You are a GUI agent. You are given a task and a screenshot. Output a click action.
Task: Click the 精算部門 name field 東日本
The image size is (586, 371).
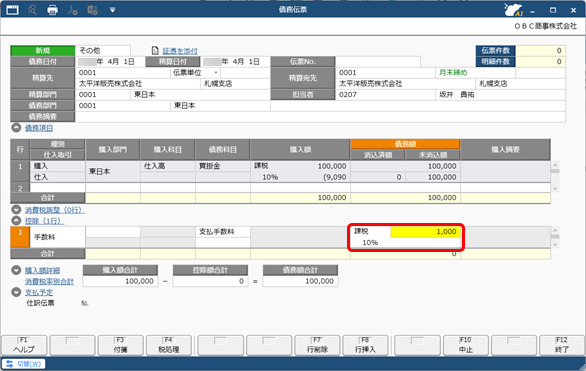point(200,95)
